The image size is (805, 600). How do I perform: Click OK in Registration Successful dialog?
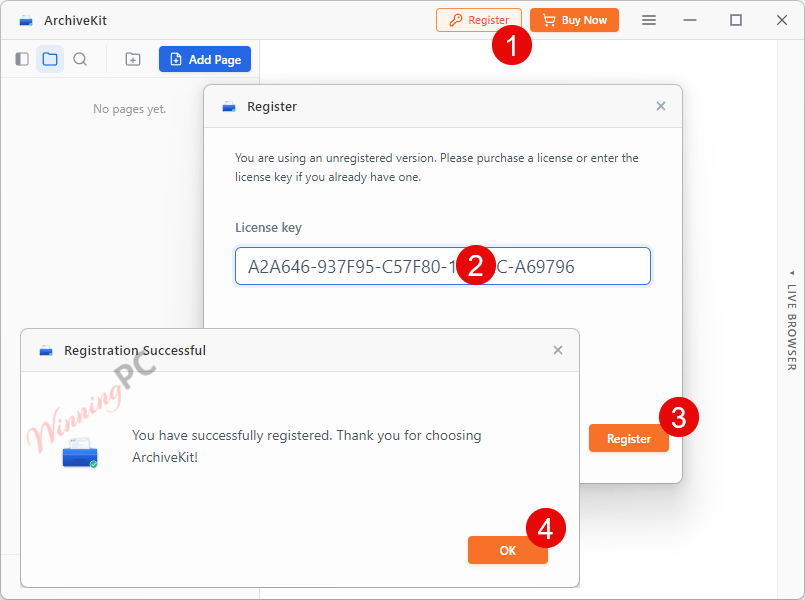(x=508, y=550)
